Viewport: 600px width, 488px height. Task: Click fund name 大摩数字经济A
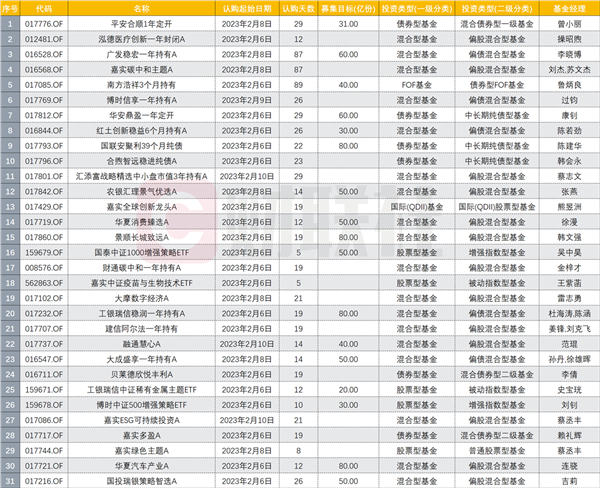[x=142, y=298]
